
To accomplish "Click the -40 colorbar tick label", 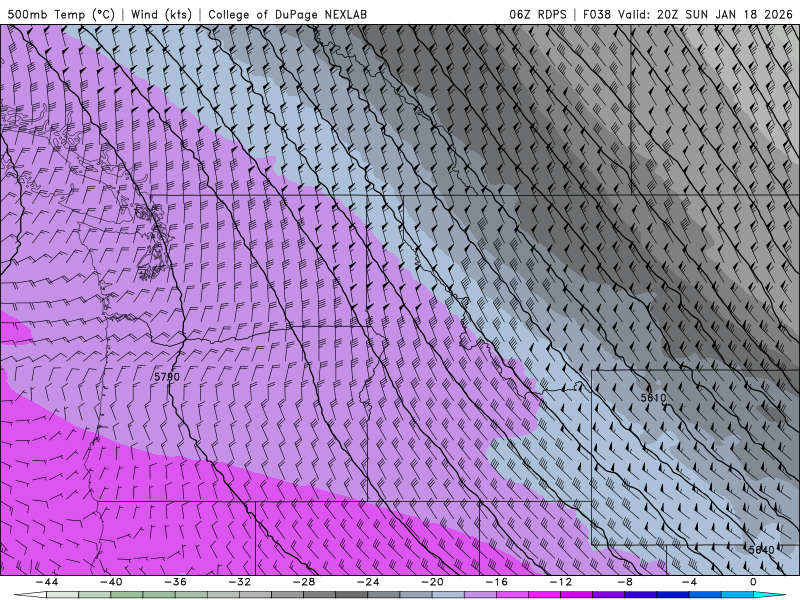I will (111, 582).
